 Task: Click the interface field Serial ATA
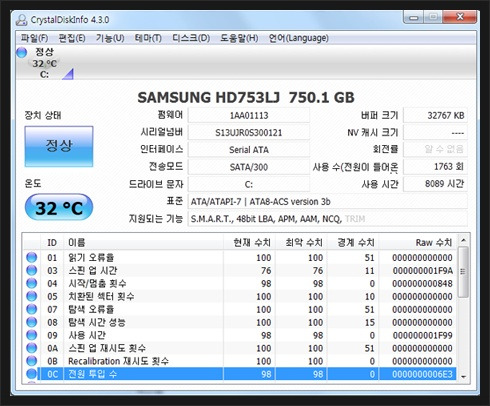coord(249,150)
